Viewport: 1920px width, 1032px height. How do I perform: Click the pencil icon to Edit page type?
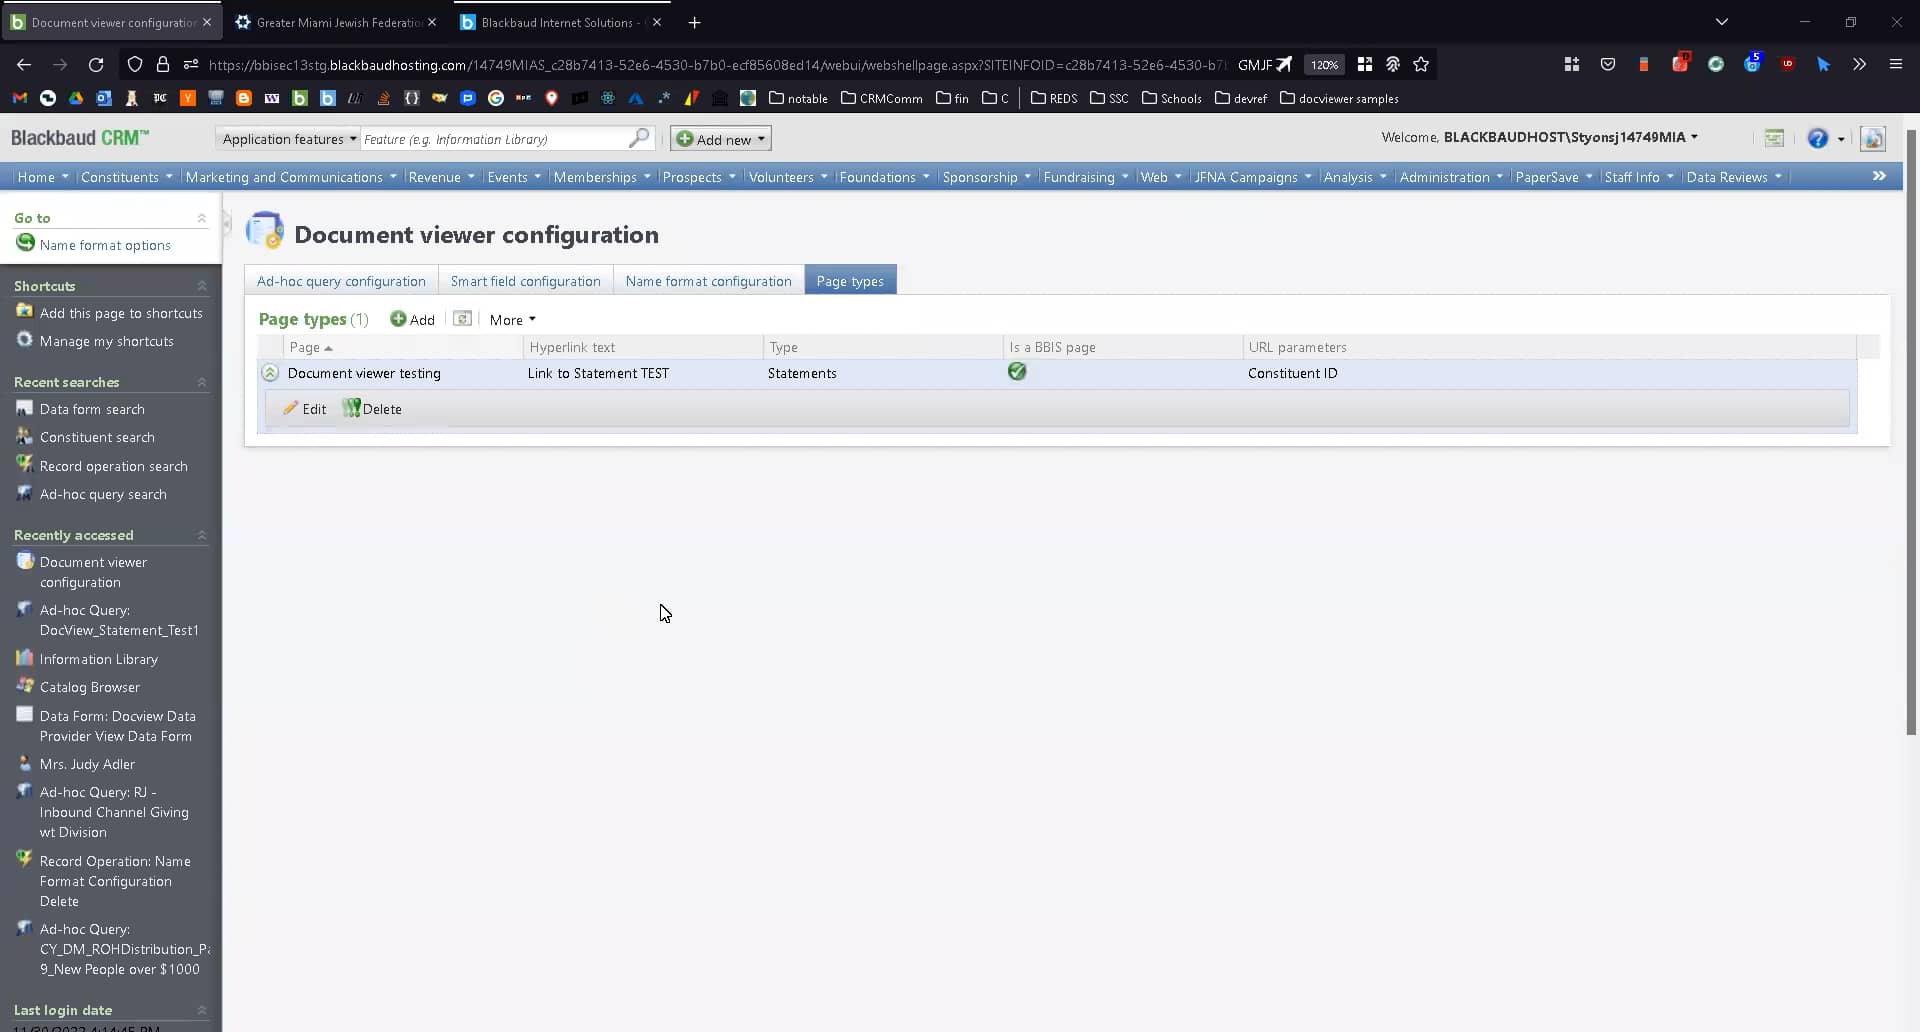[290, 408]
